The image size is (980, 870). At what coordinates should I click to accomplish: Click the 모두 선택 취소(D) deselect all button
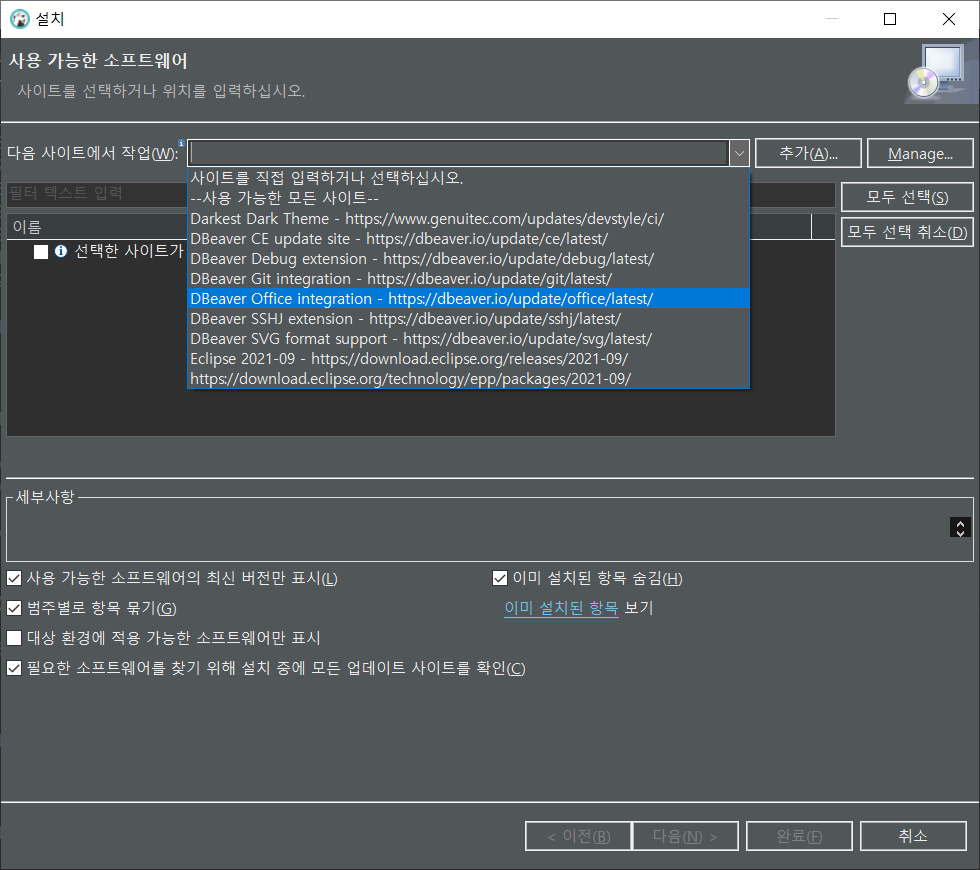[x=907, y=232]
